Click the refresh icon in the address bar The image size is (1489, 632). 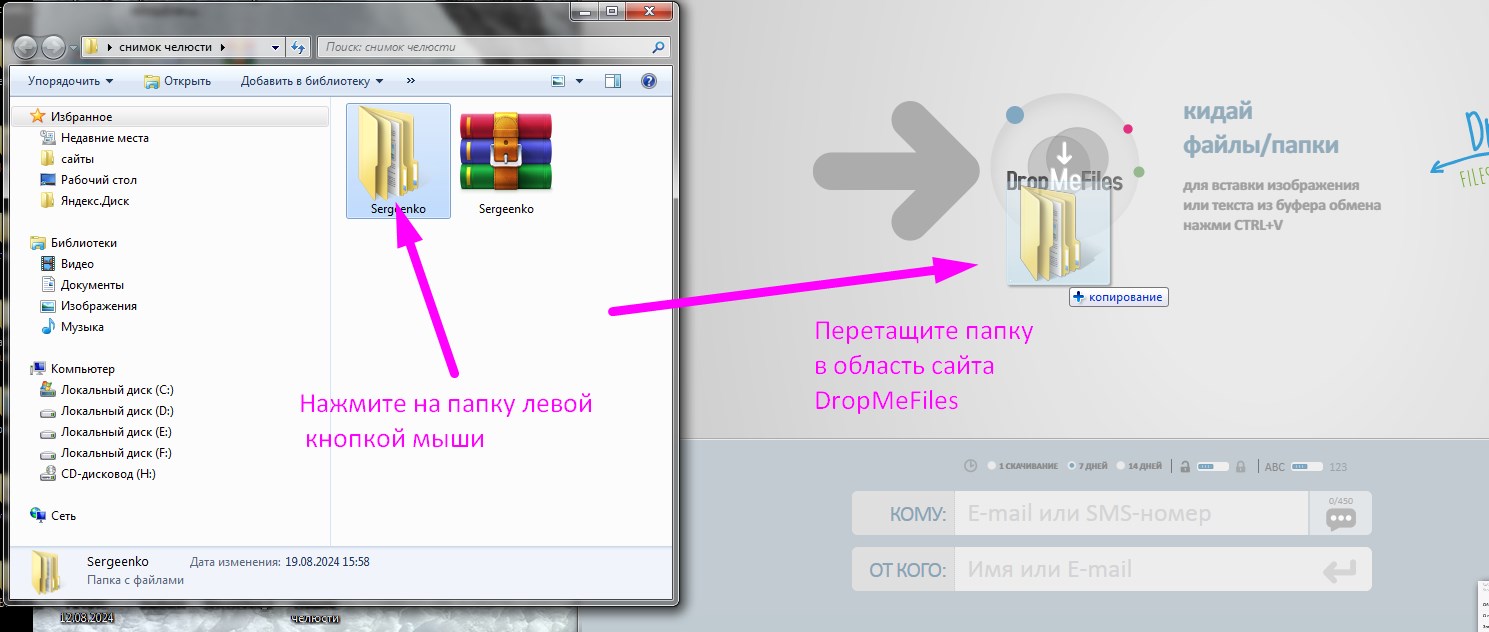298,46
